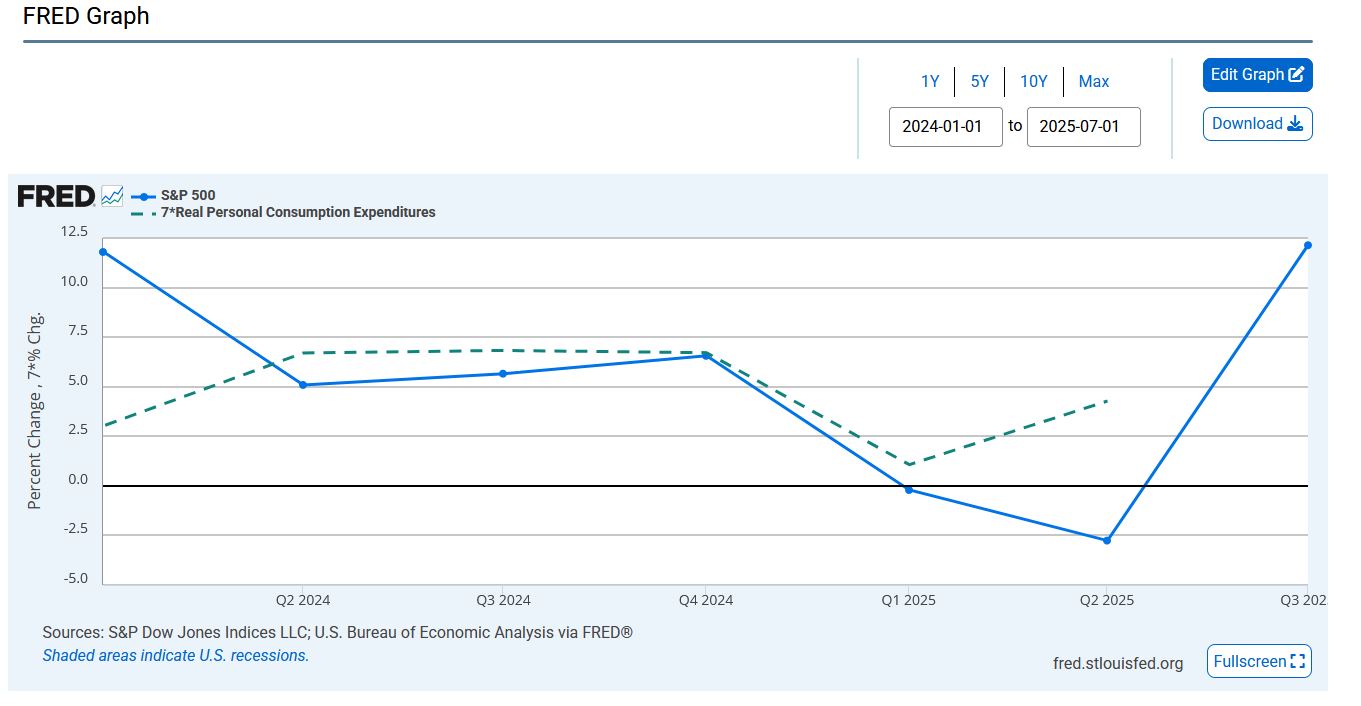Click 'Shaded areas indicate U.S. recessions' link
The height and width of the screenshot is (706, 1361).
click(175, 656)
